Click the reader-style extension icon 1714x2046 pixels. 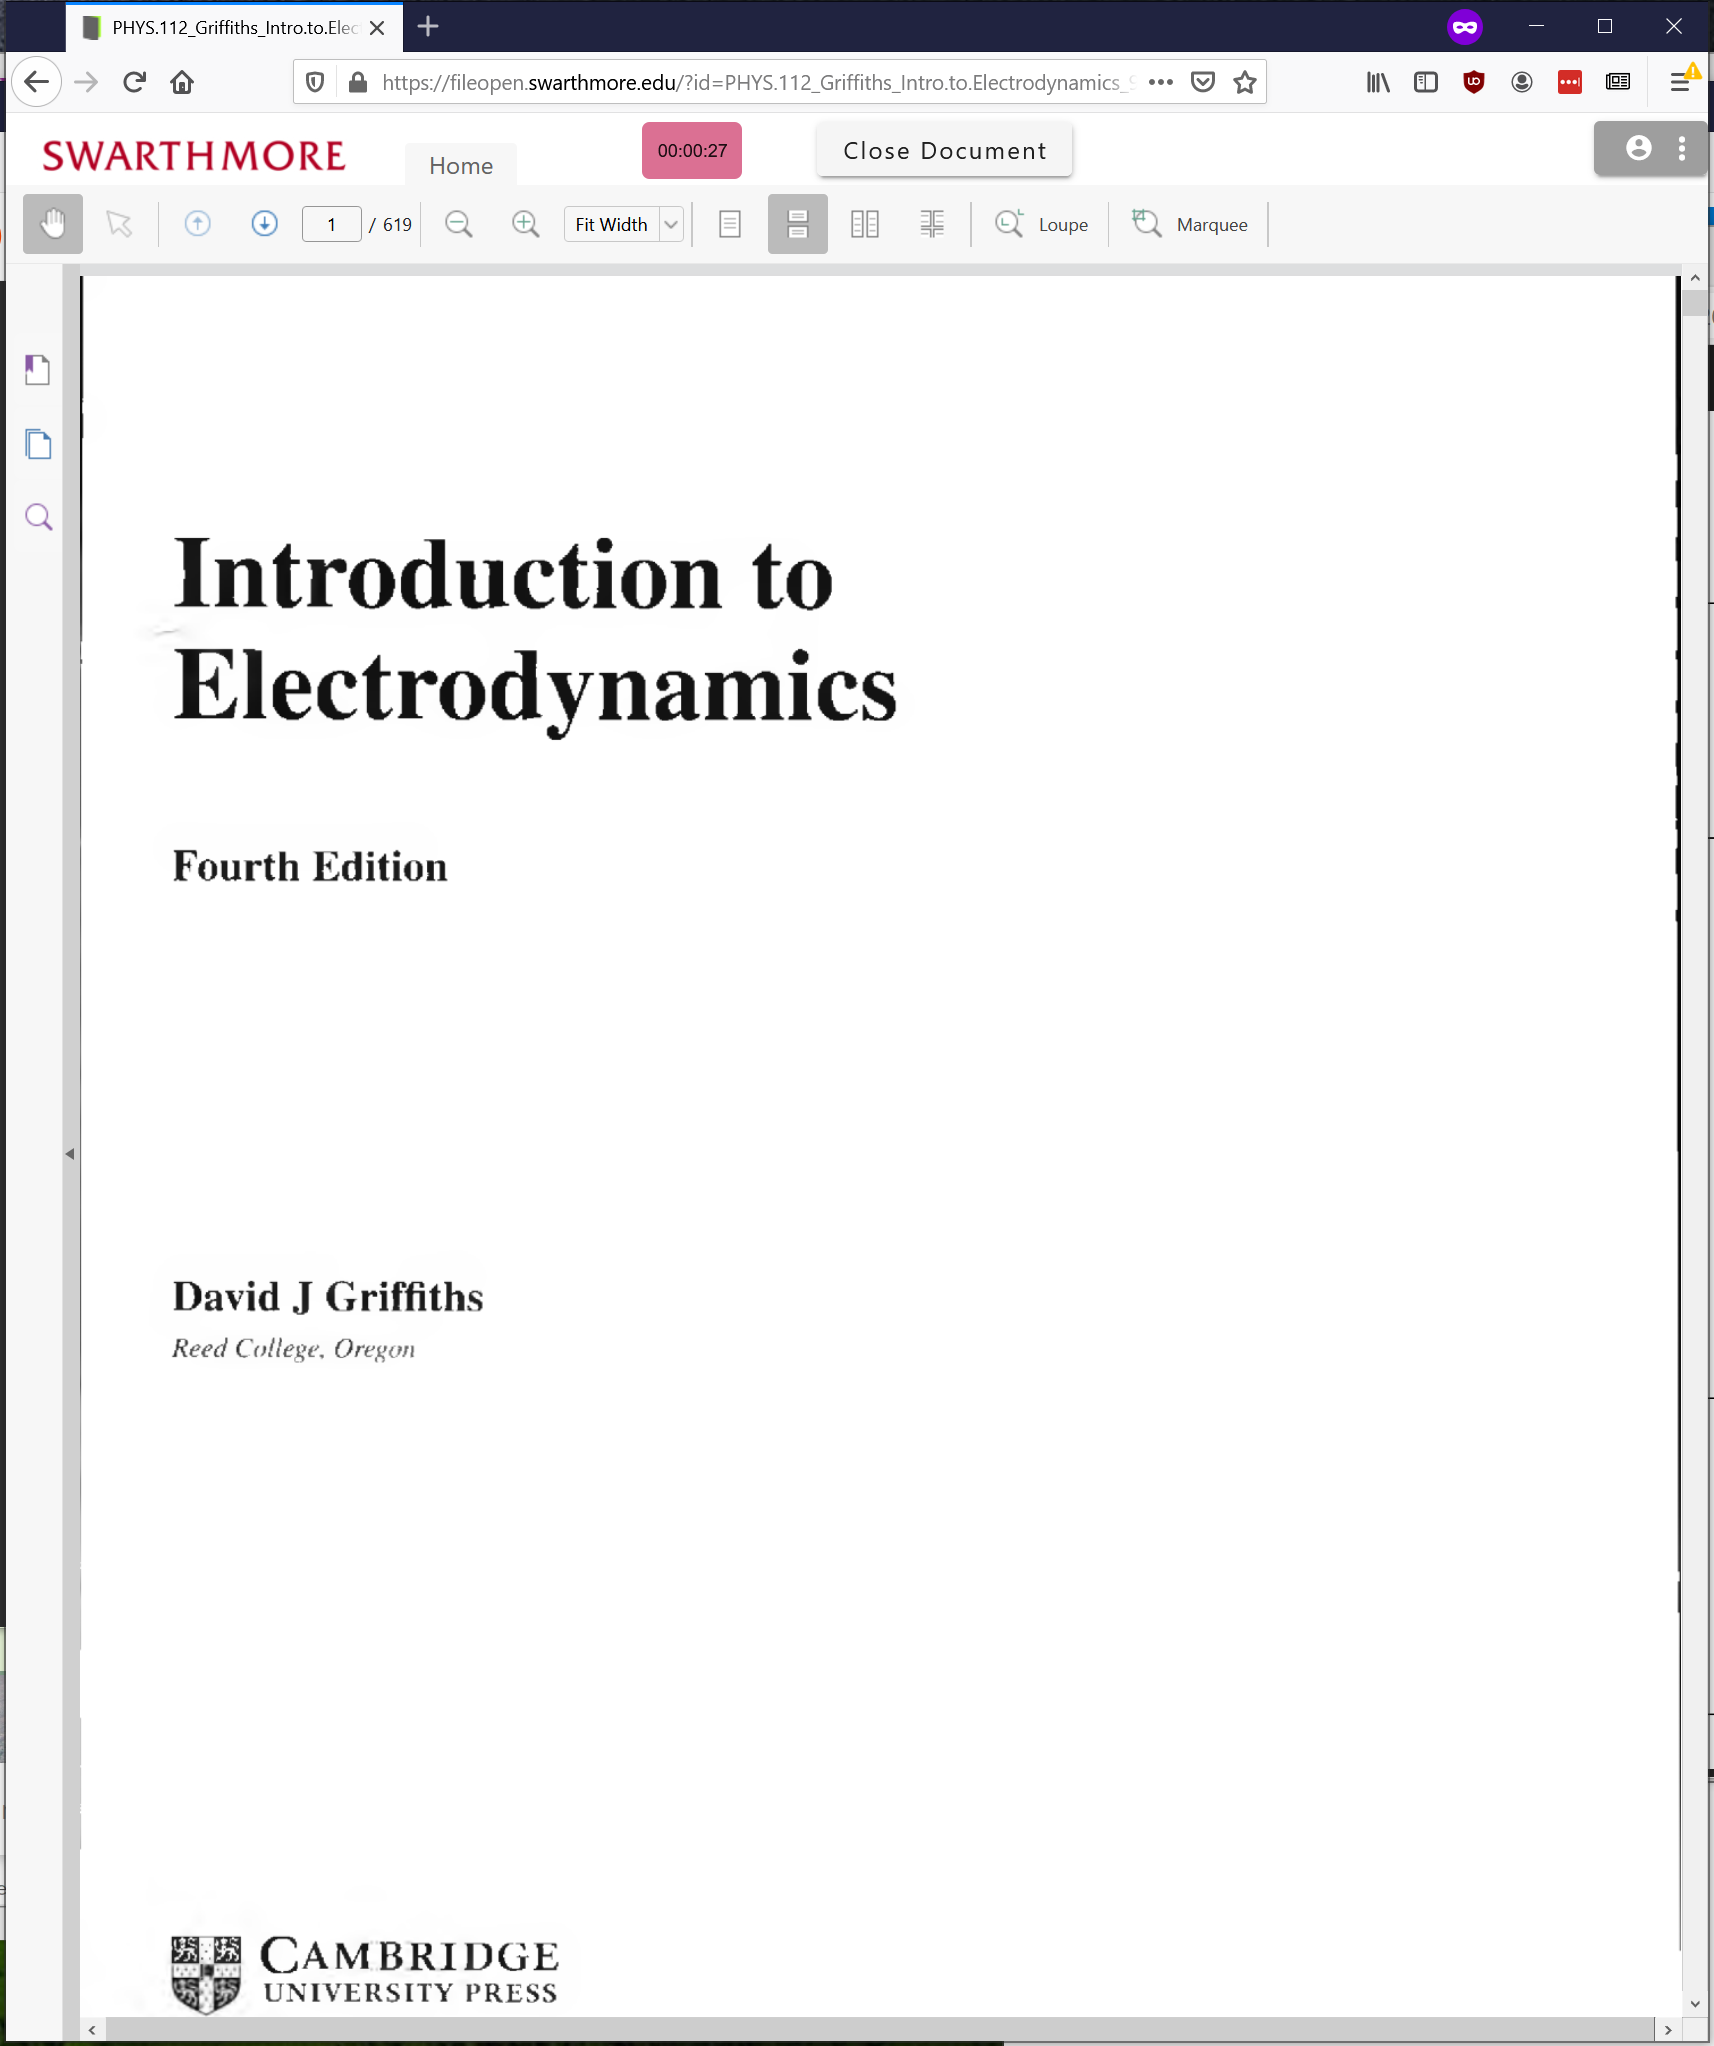[1618, 82]
